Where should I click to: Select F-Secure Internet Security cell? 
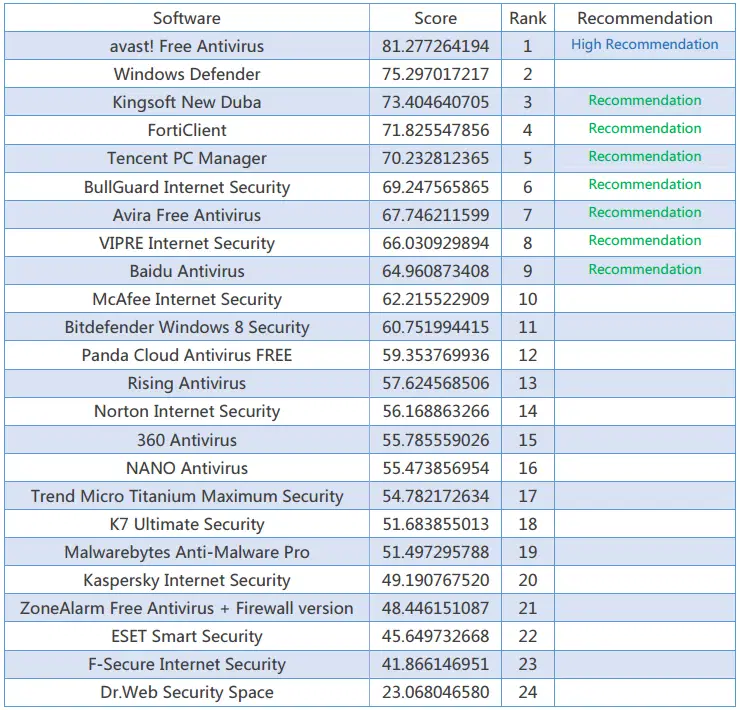point(187,665)
